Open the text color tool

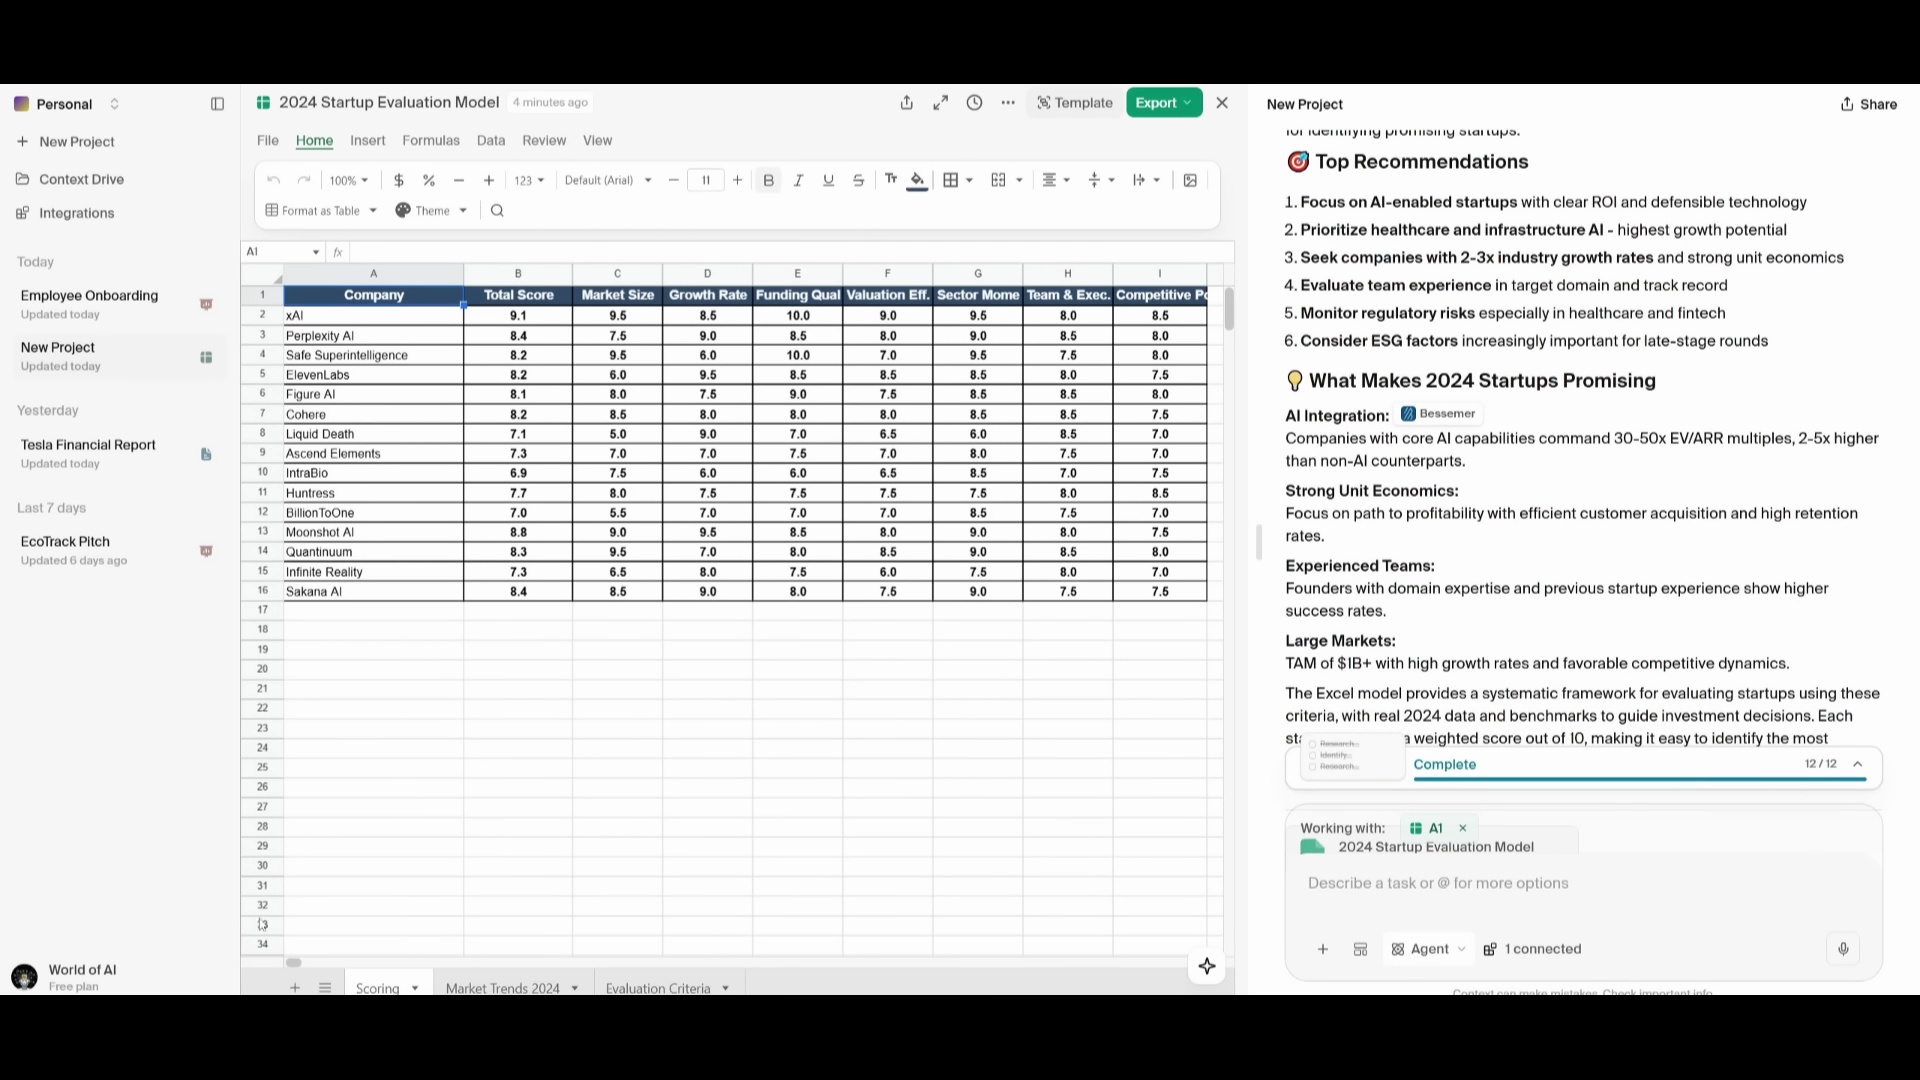tap(890, 180)
